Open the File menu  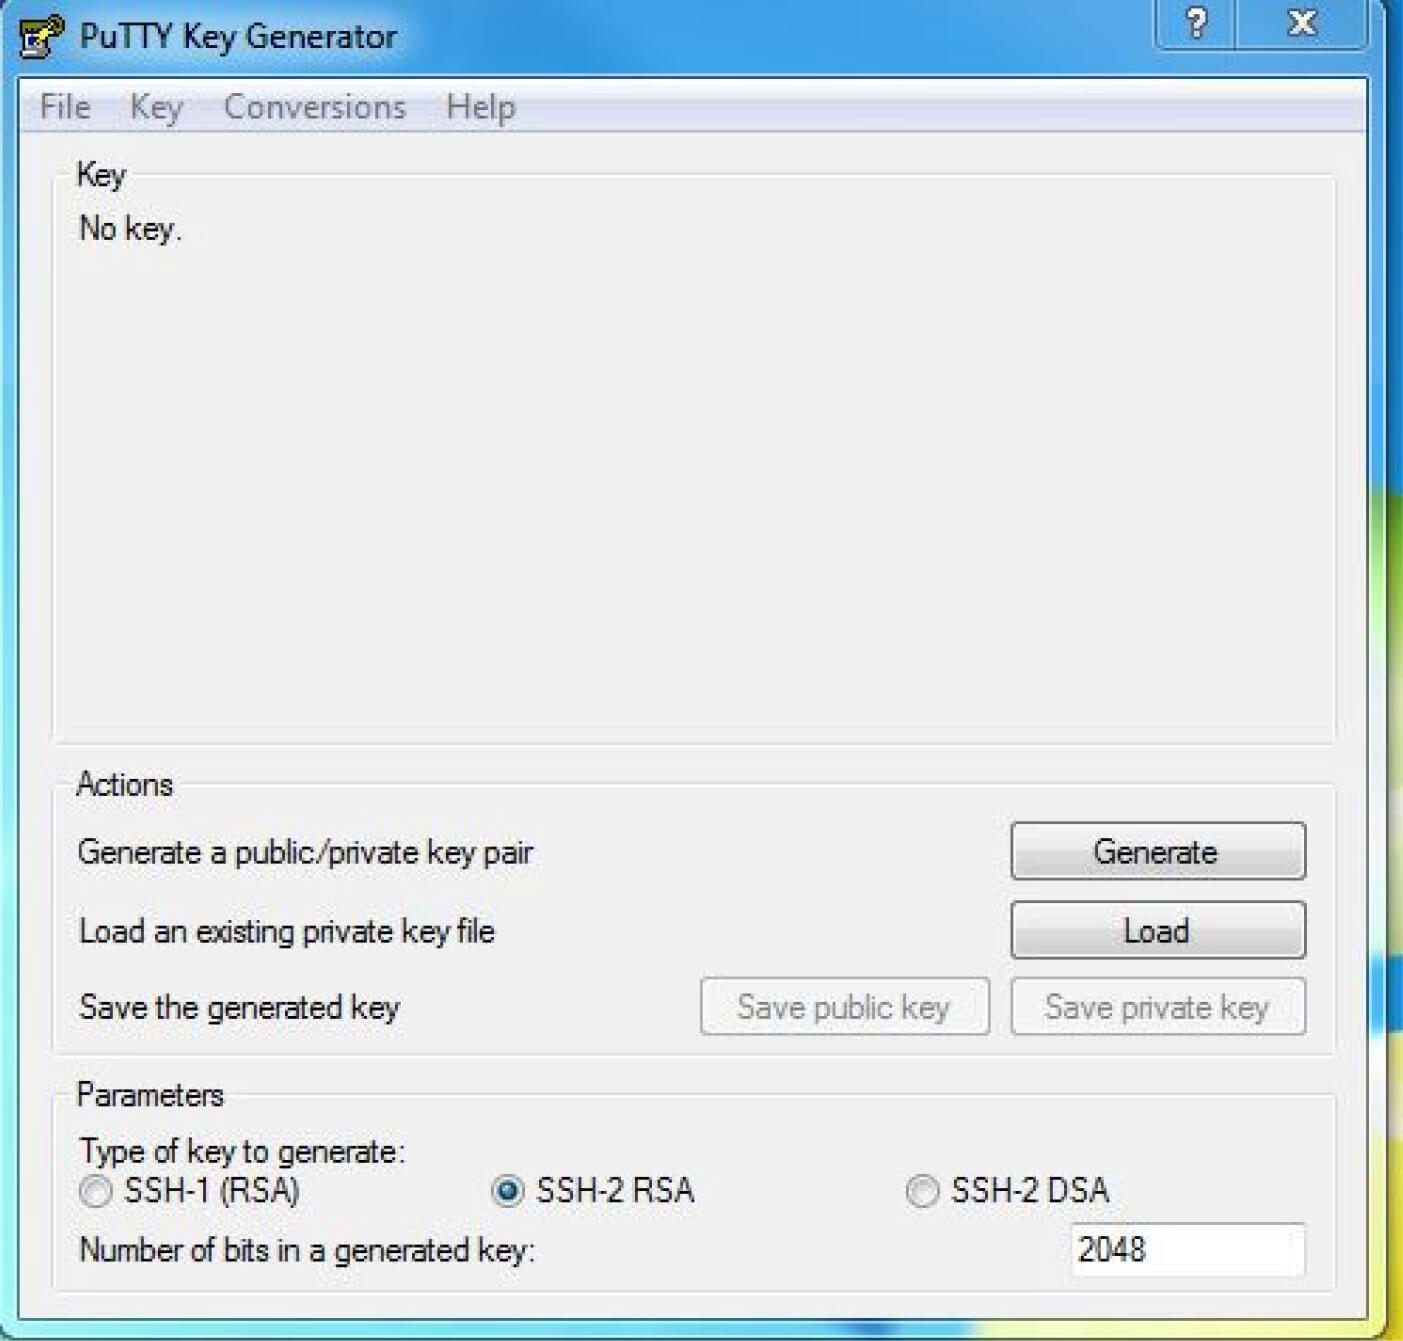click(65, 106)
